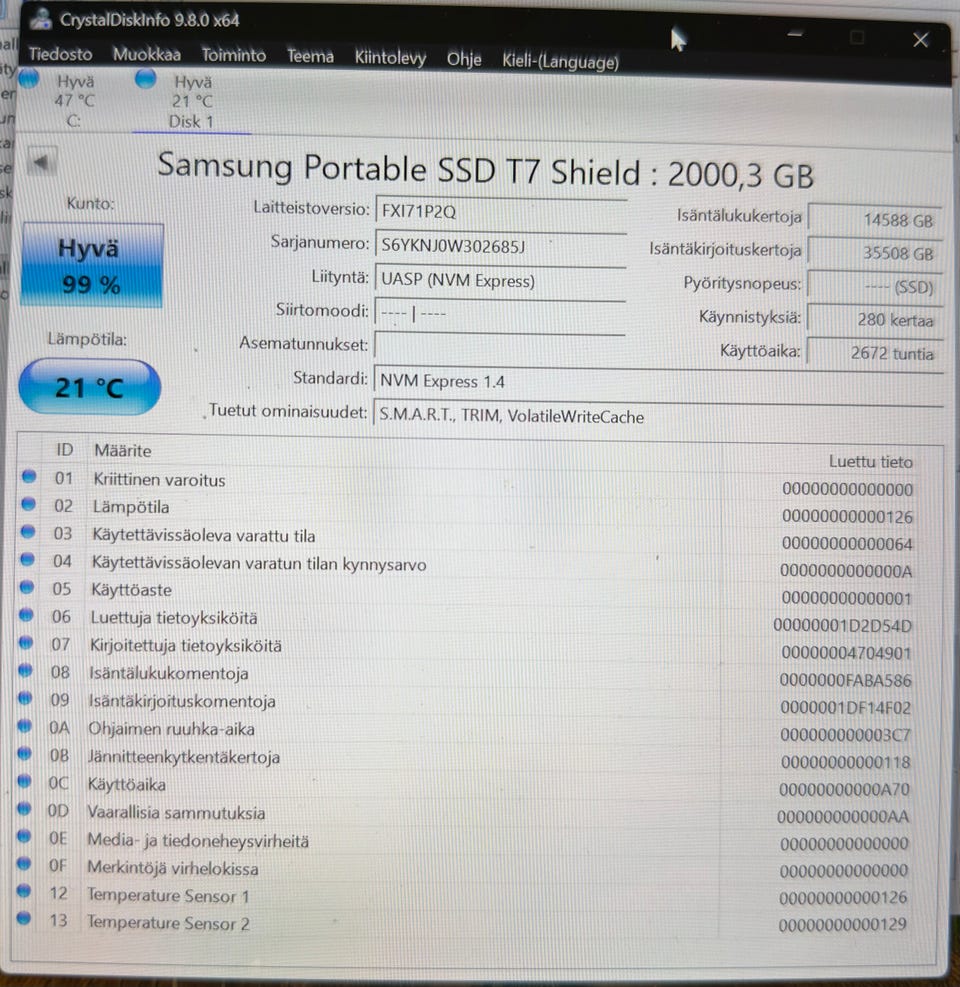
Task: Select the Disk 1 drive tab
Action: (191, 101)
